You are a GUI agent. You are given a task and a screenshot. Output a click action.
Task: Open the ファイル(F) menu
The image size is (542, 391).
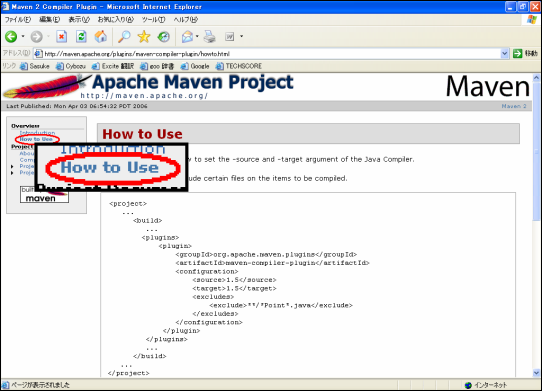coord(18,19)
